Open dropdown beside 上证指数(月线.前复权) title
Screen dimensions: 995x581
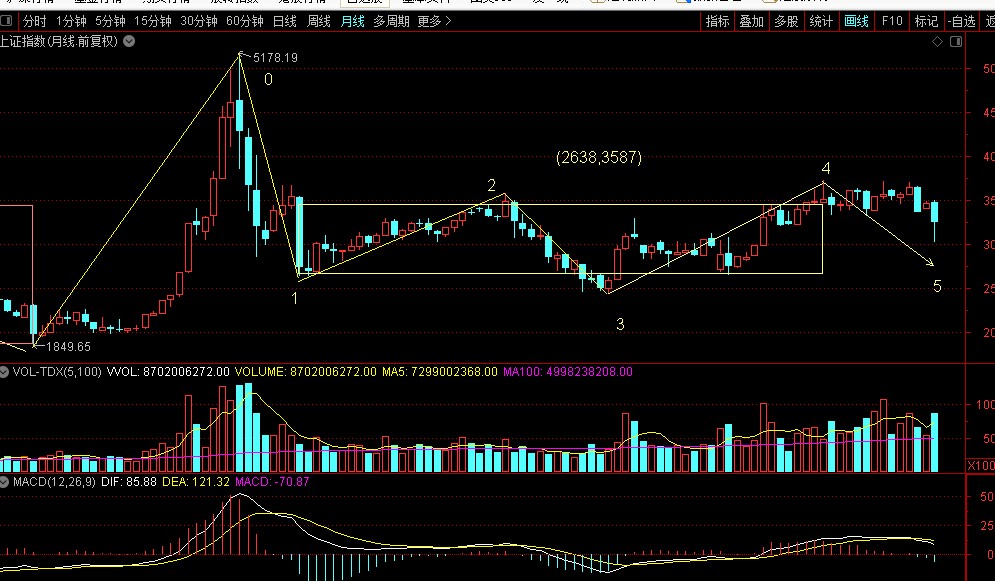click(129, 42)
